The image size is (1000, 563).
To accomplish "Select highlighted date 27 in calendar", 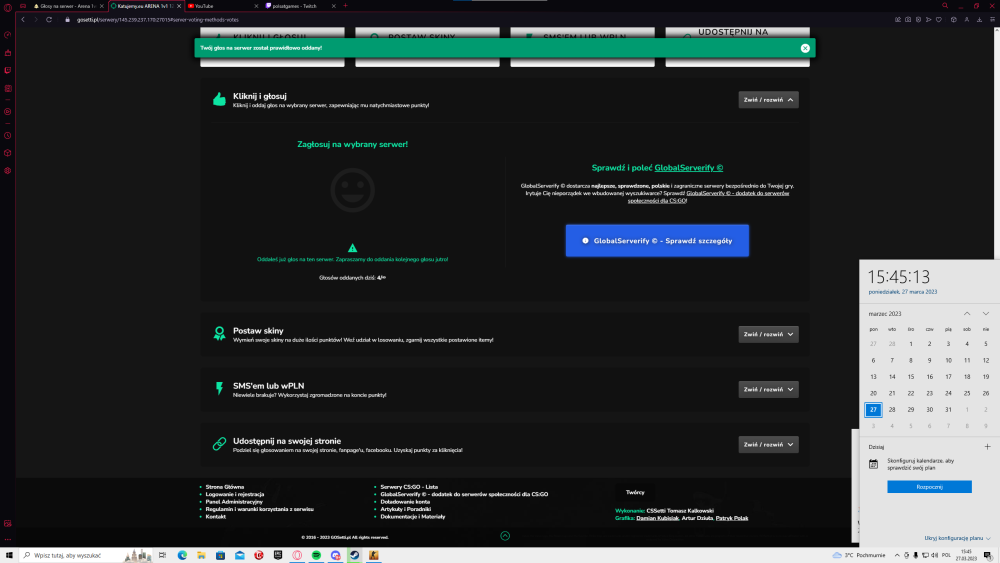I will pyautogui.click(x=873, y=409).
